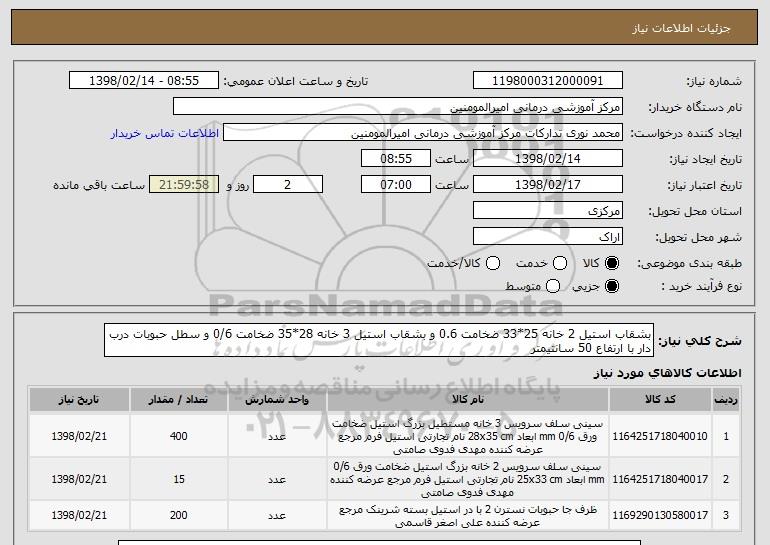Click validity date field 1398/02/17
The height and width of the screenshot is (545, 770).
(x=548, y=185)
